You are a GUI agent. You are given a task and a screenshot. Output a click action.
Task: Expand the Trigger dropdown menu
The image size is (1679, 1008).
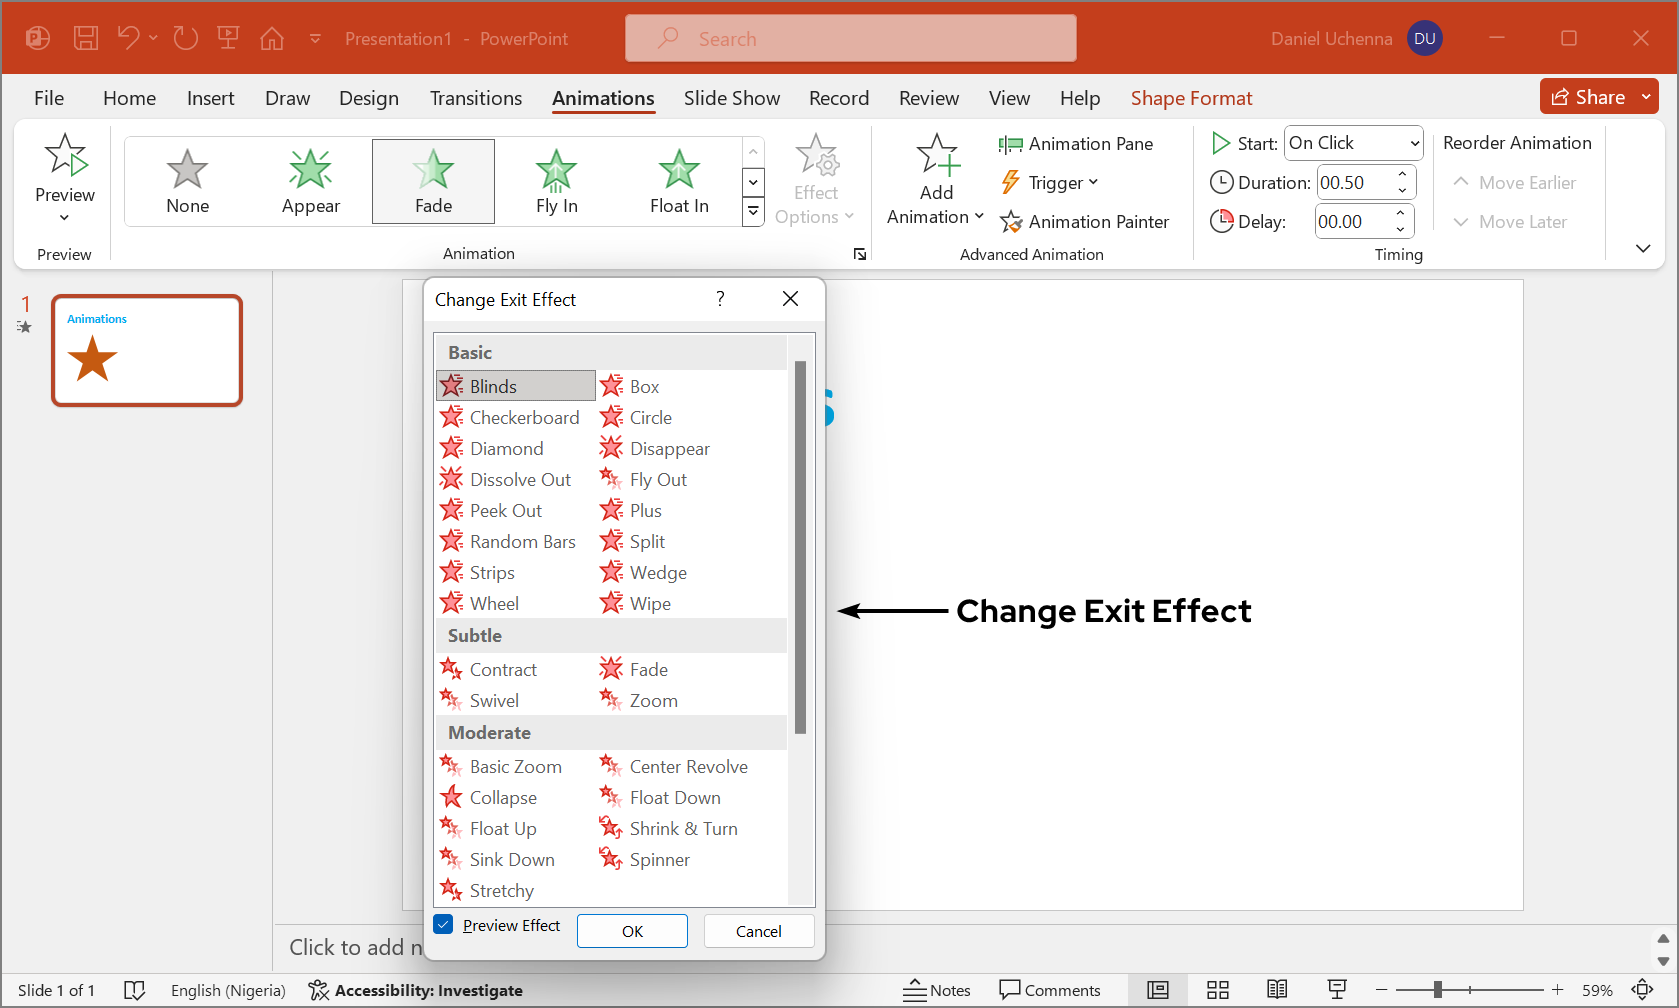pyautogui.click(x=1050, y=183)
